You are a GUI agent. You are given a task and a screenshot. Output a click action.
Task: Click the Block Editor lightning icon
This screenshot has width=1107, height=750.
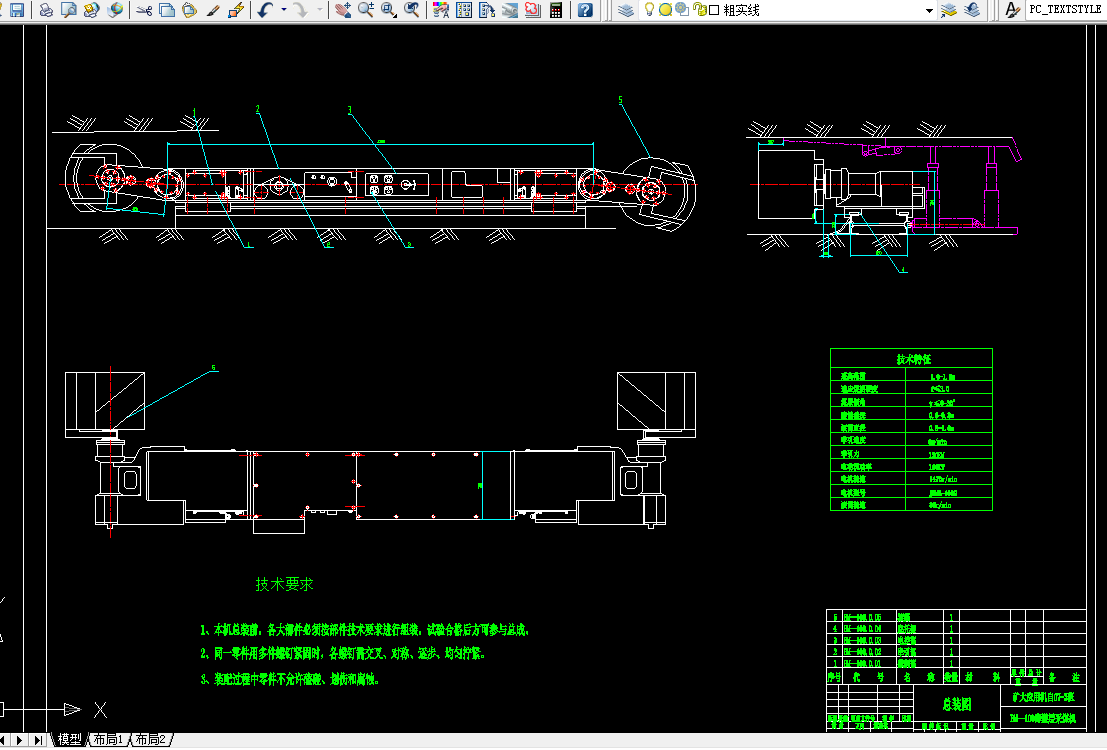click(236, 10)
